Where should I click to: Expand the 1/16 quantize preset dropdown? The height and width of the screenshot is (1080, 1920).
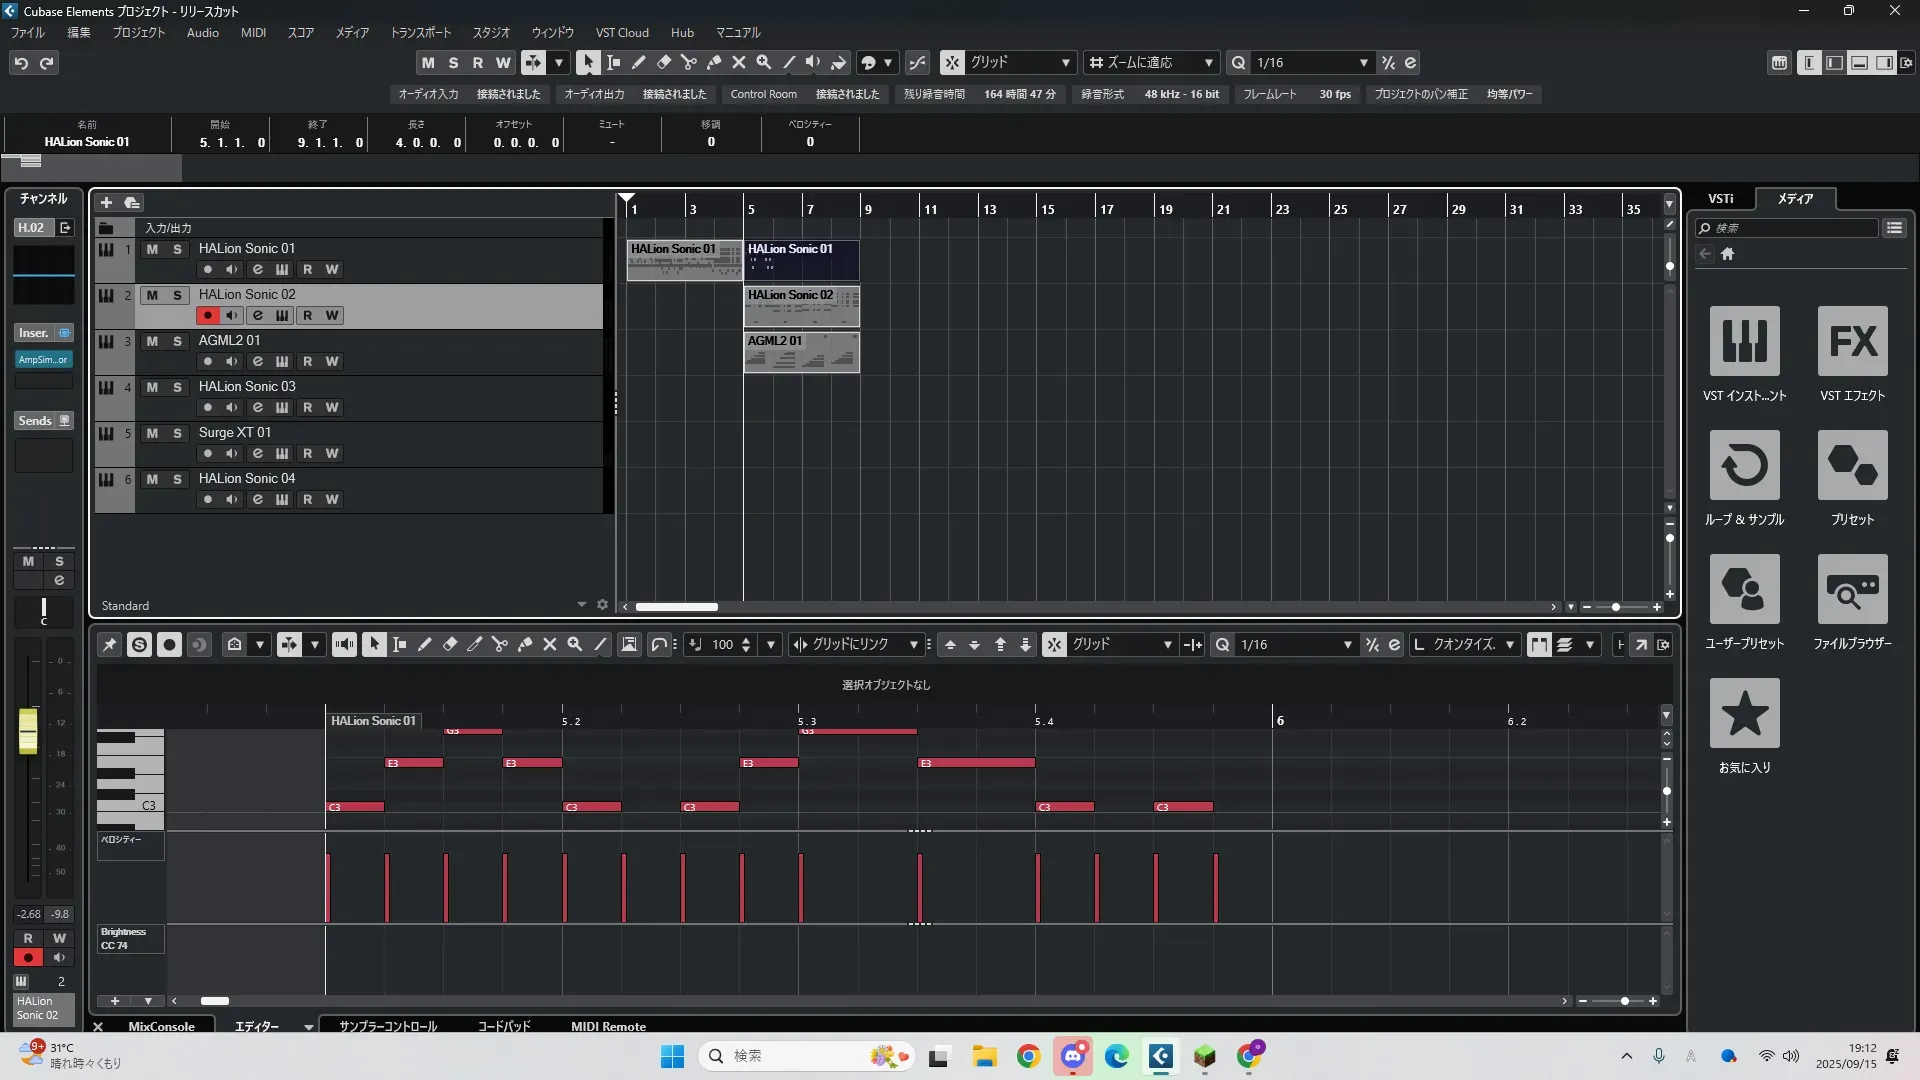click(1363, 62)
